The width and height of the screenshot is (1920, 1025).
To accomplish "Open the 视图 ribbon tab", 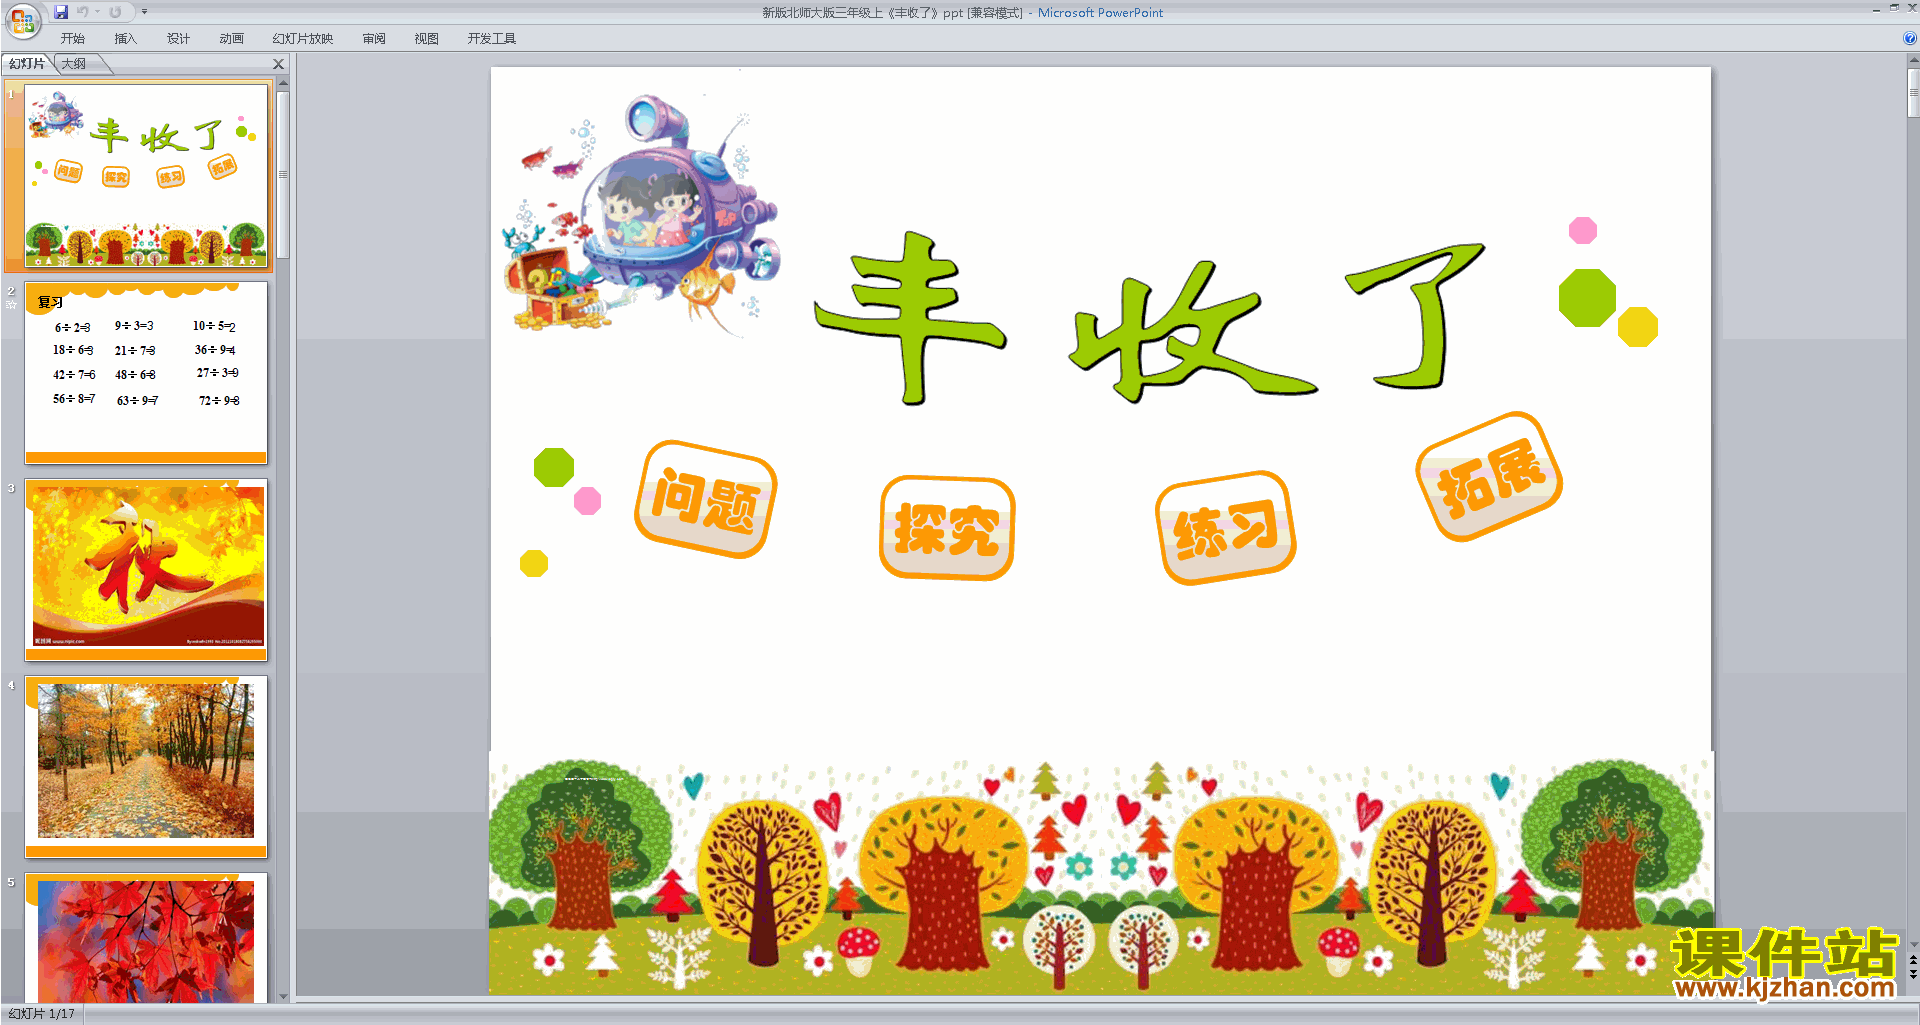I will click(x=427, y=39).
